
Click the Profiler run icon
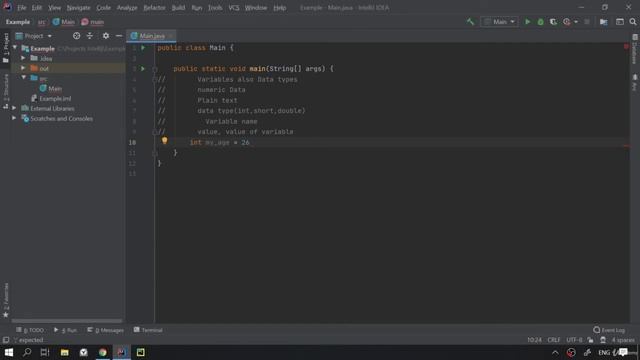click(567, 22)
